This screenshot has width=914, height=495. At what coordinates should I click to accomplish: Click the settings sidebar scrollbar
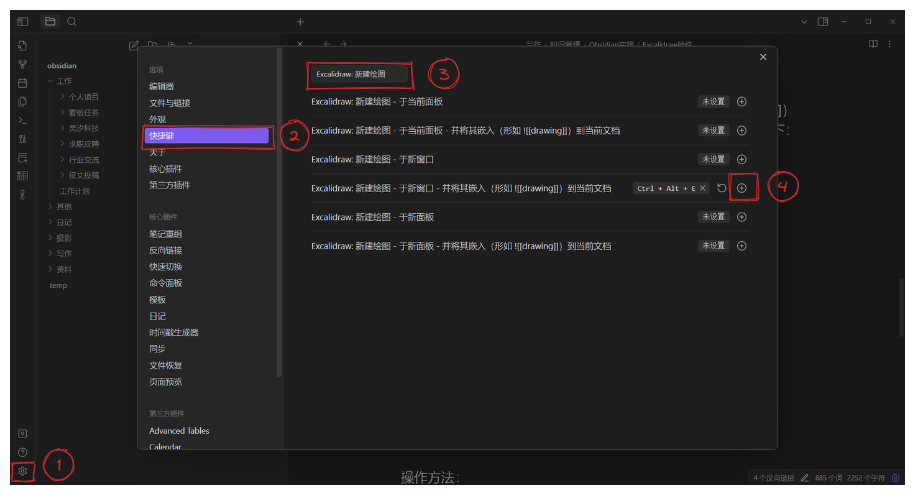point(279,213)
